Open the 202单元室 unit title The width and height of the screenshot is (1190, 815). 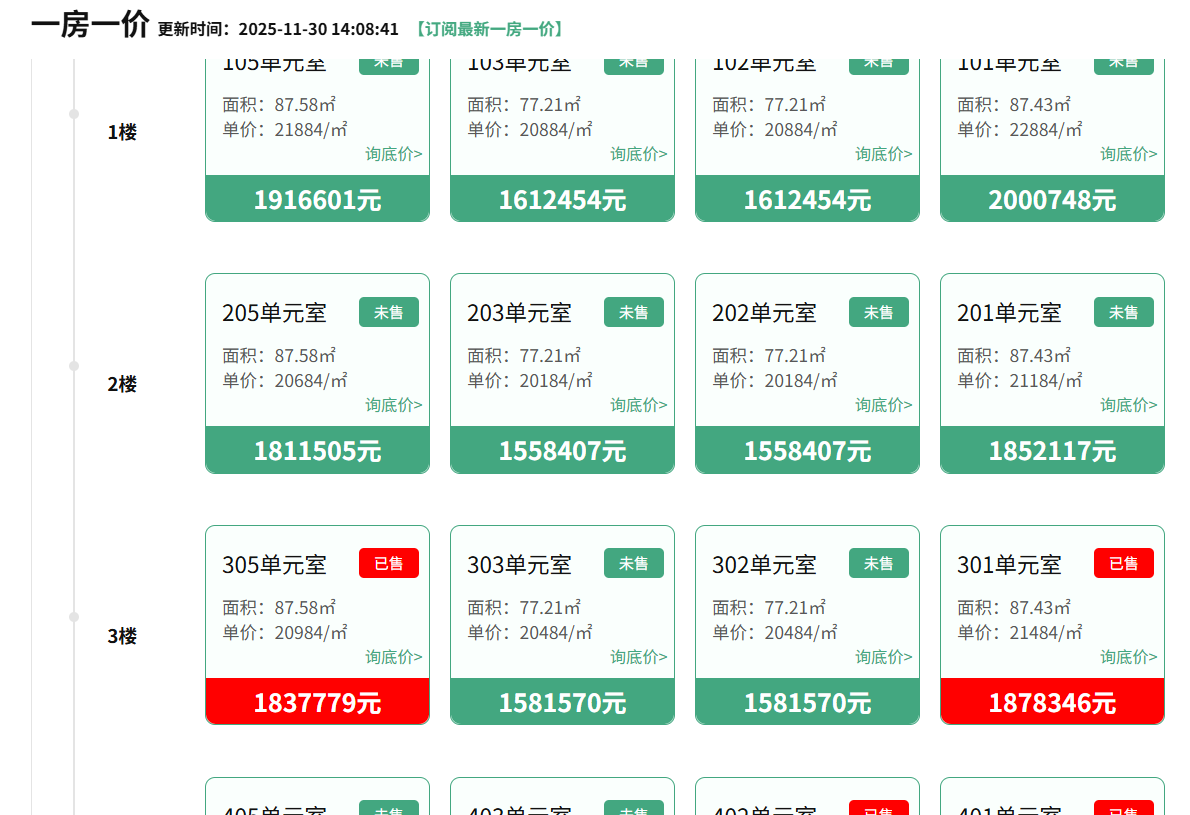coord(764,313)
